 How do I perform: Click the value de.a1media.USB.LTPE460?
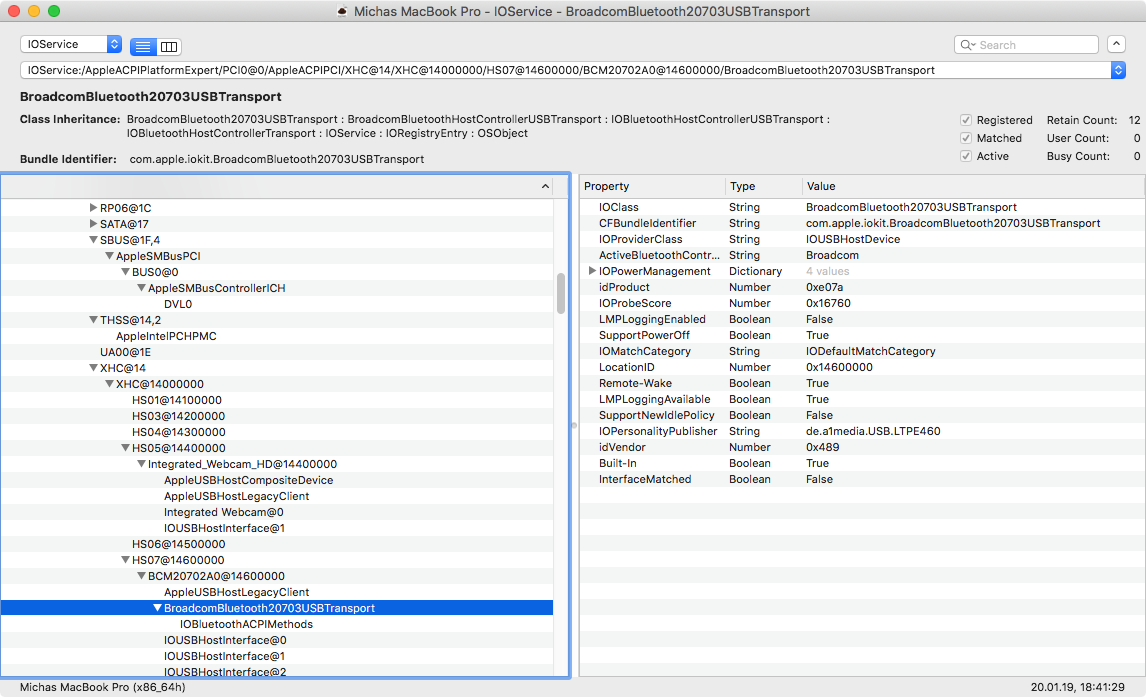(x=873, y=431)
